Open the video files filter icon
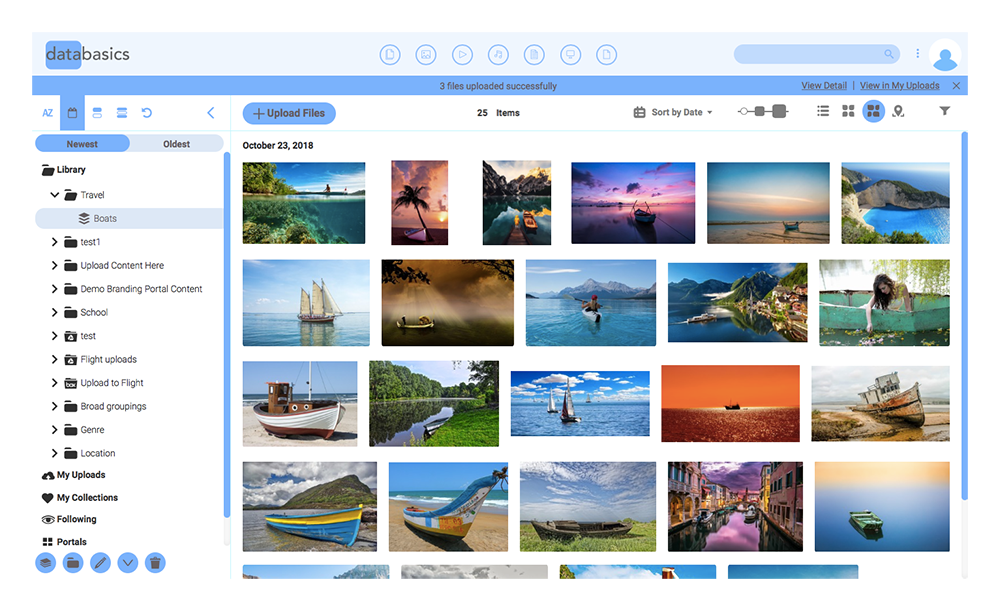Viewport: 1000px width, 611px height. click(x=462, y=54)
